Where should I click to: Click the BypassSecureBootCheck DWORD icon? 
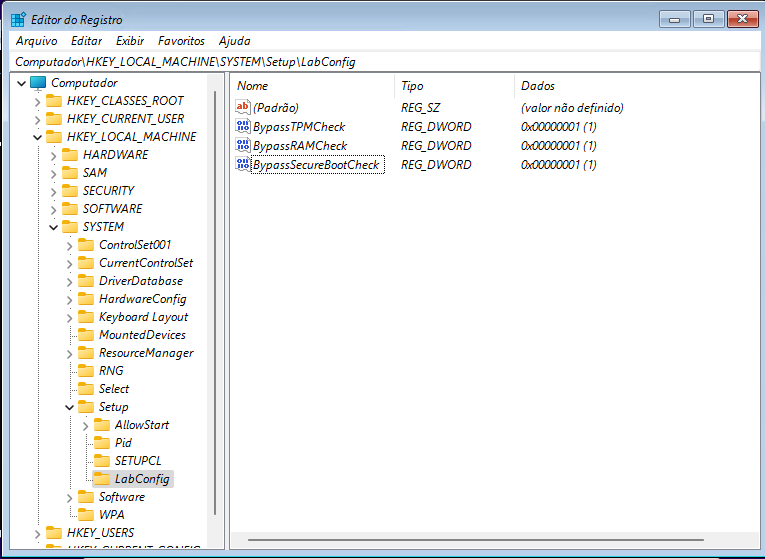click(243, 165)
